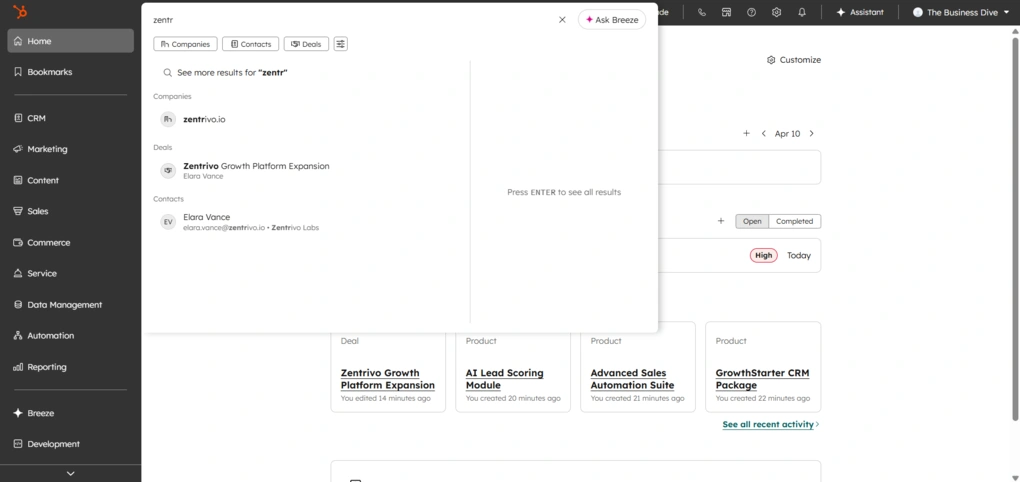
Task: Click the EV contact avatar
Action: coord(168,222)
